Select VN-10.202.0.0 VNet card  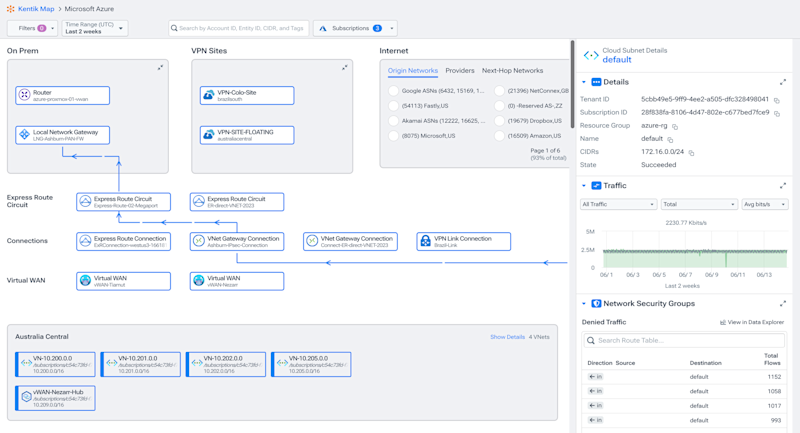[x=226, y=364]
